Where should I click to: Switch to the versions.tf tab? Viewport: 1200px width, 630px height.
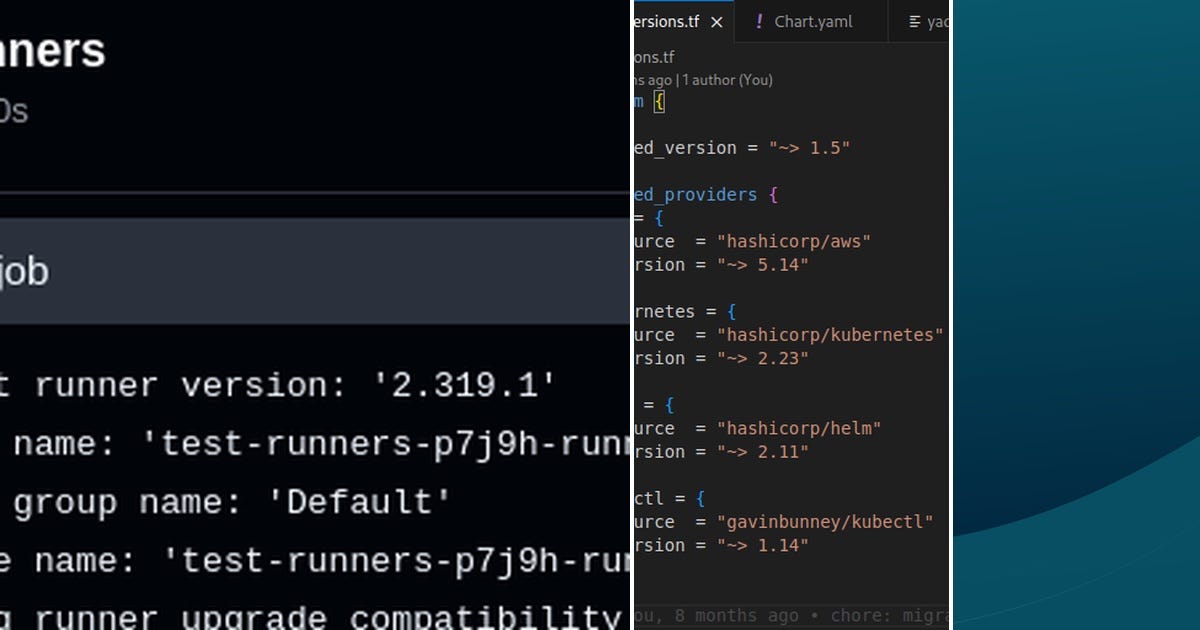(684, 21)
